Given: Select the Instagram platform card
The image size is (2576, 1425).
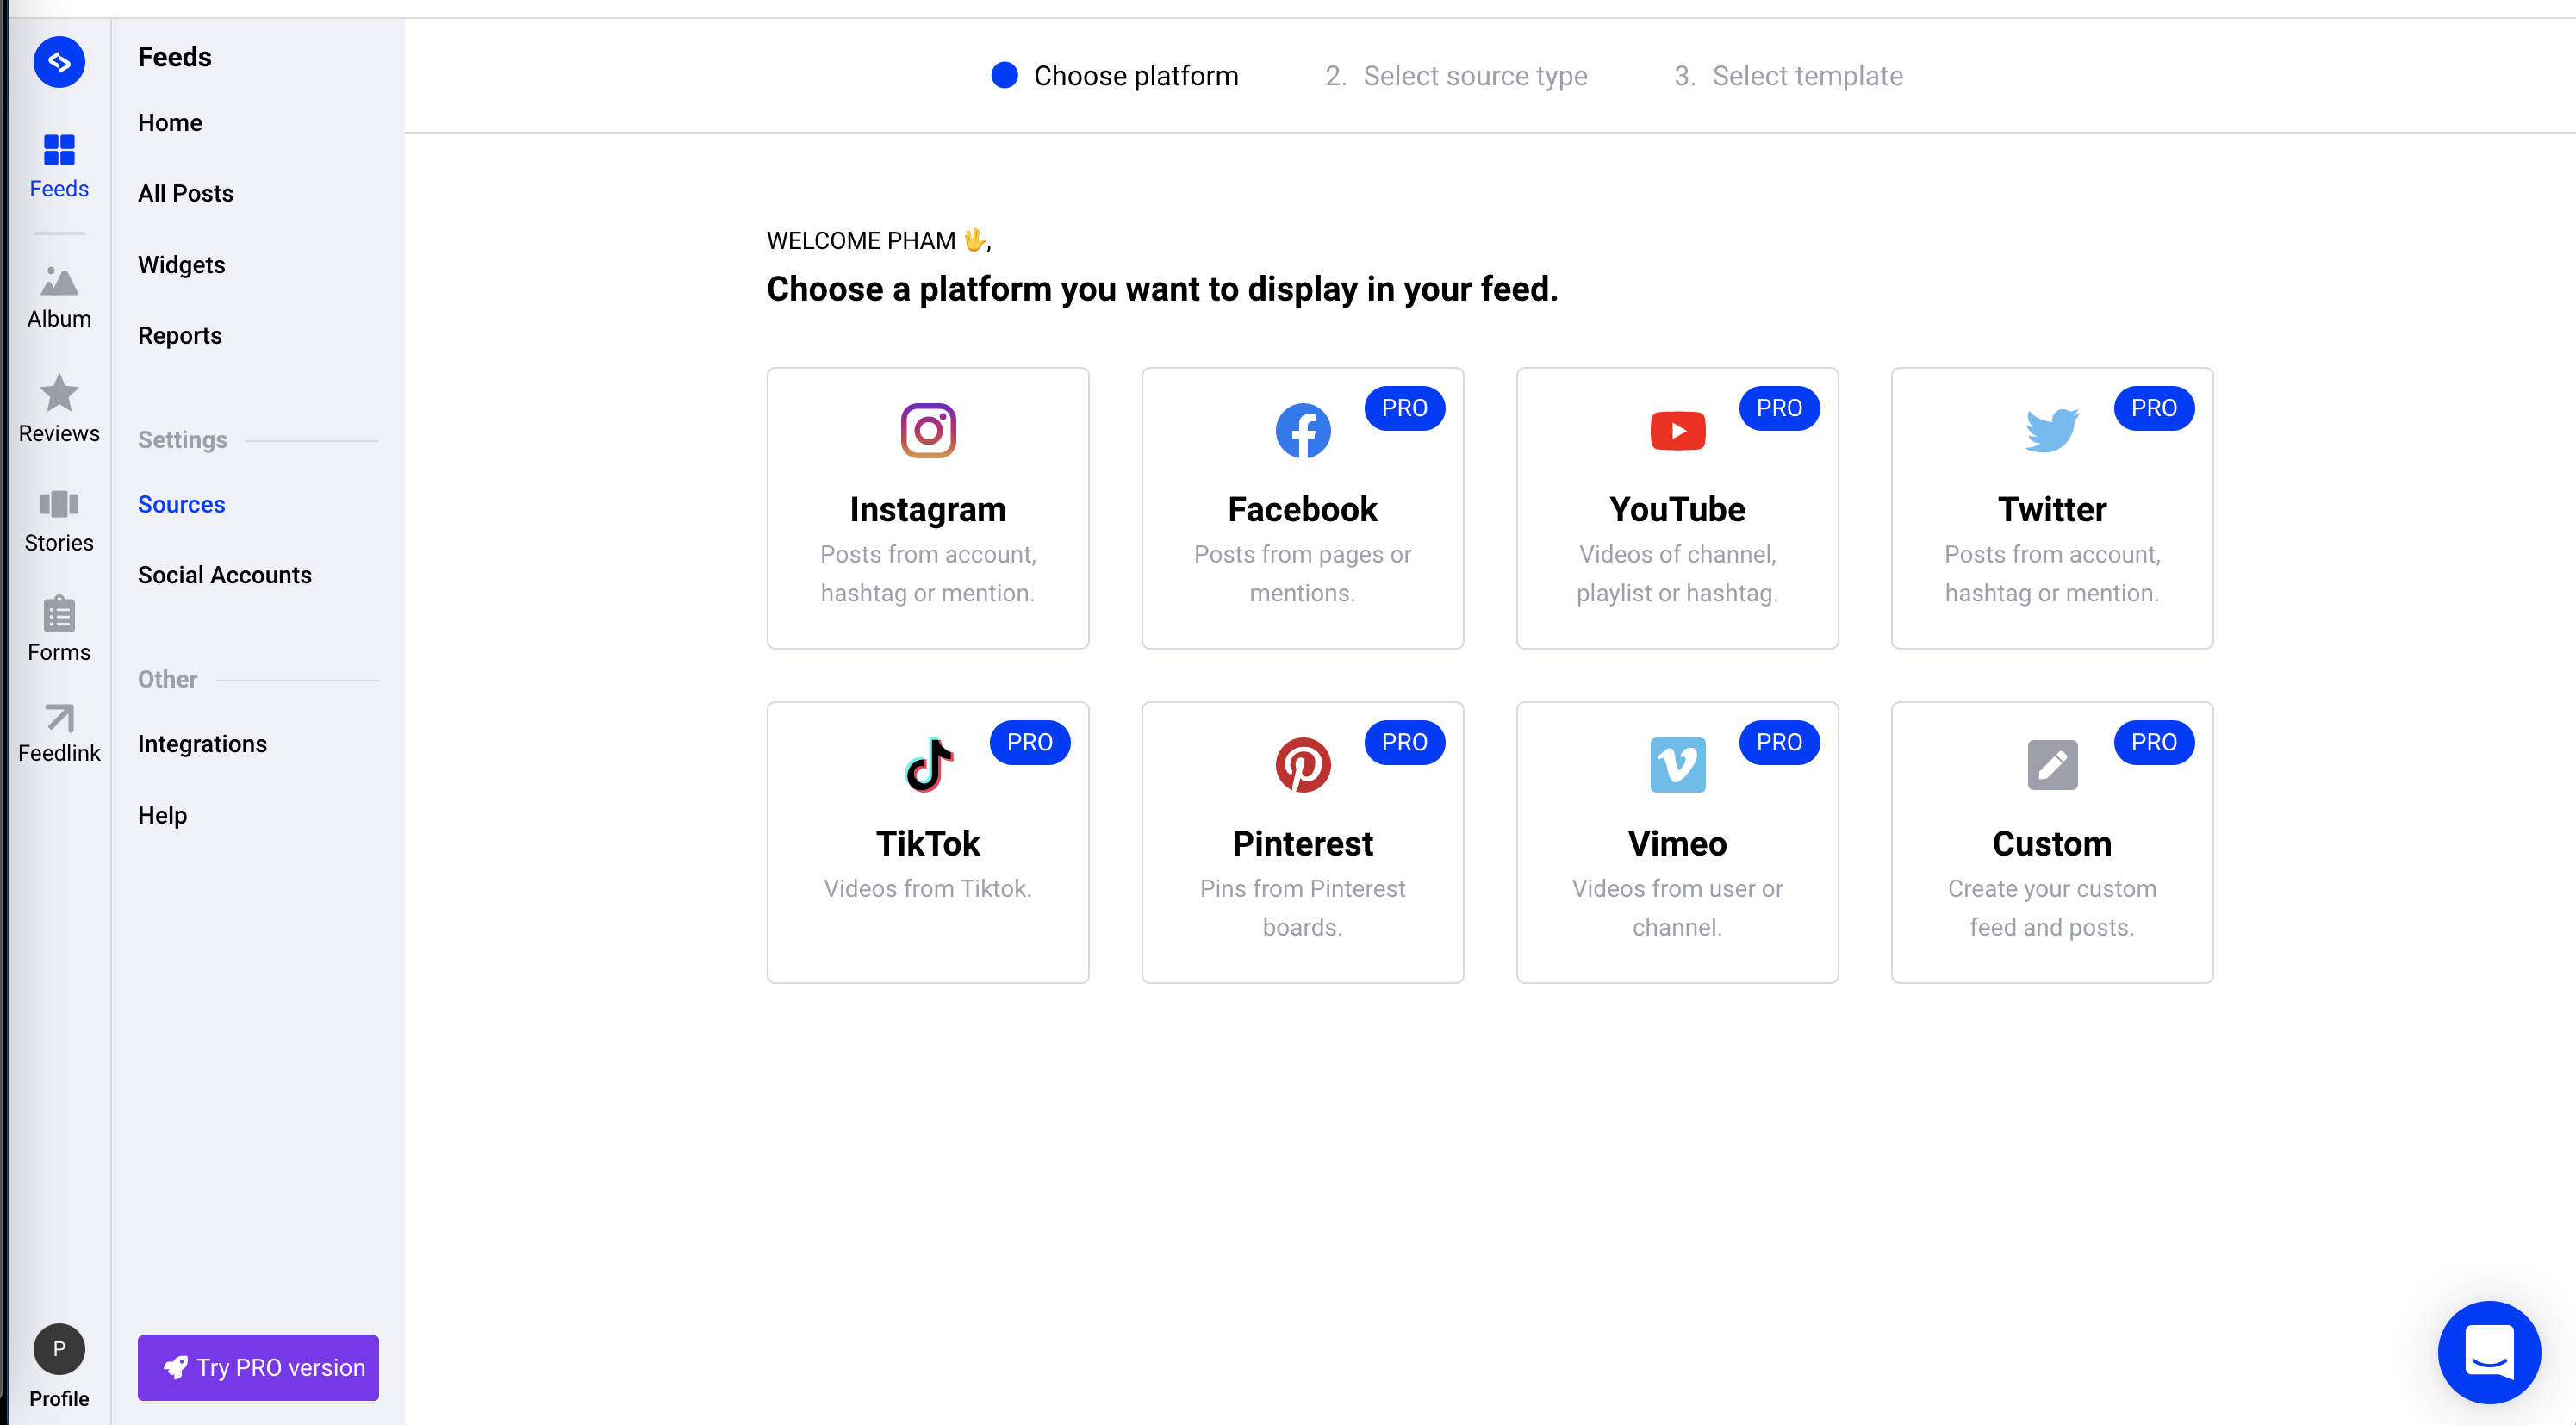Looking at the screenshot, I should click(927, 508).
